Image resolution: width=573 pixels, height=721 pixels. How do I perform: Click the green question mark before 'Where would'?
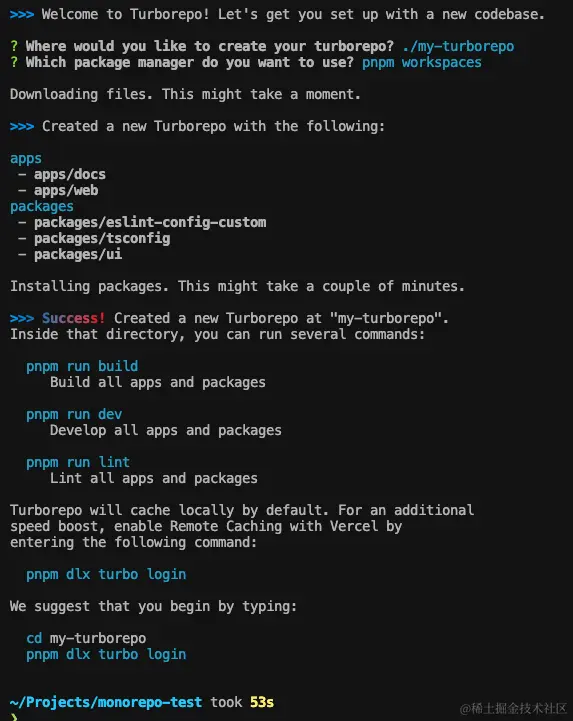tap(14, 46)
